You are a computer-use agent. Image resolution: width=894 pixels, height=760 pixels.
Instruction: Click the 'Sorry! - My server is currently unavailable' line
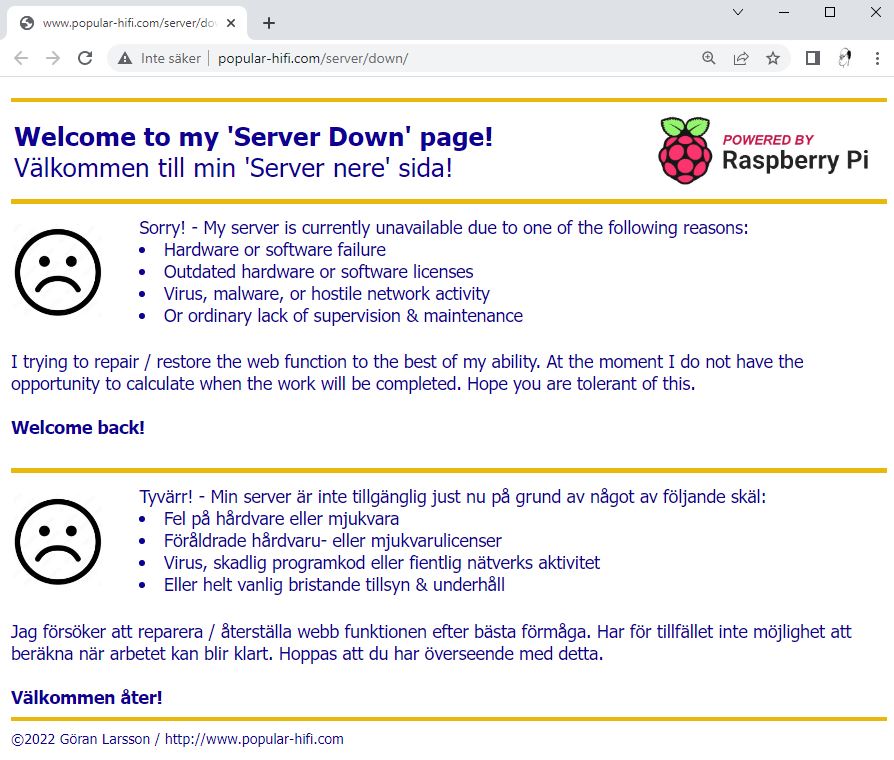pos(444,227)
